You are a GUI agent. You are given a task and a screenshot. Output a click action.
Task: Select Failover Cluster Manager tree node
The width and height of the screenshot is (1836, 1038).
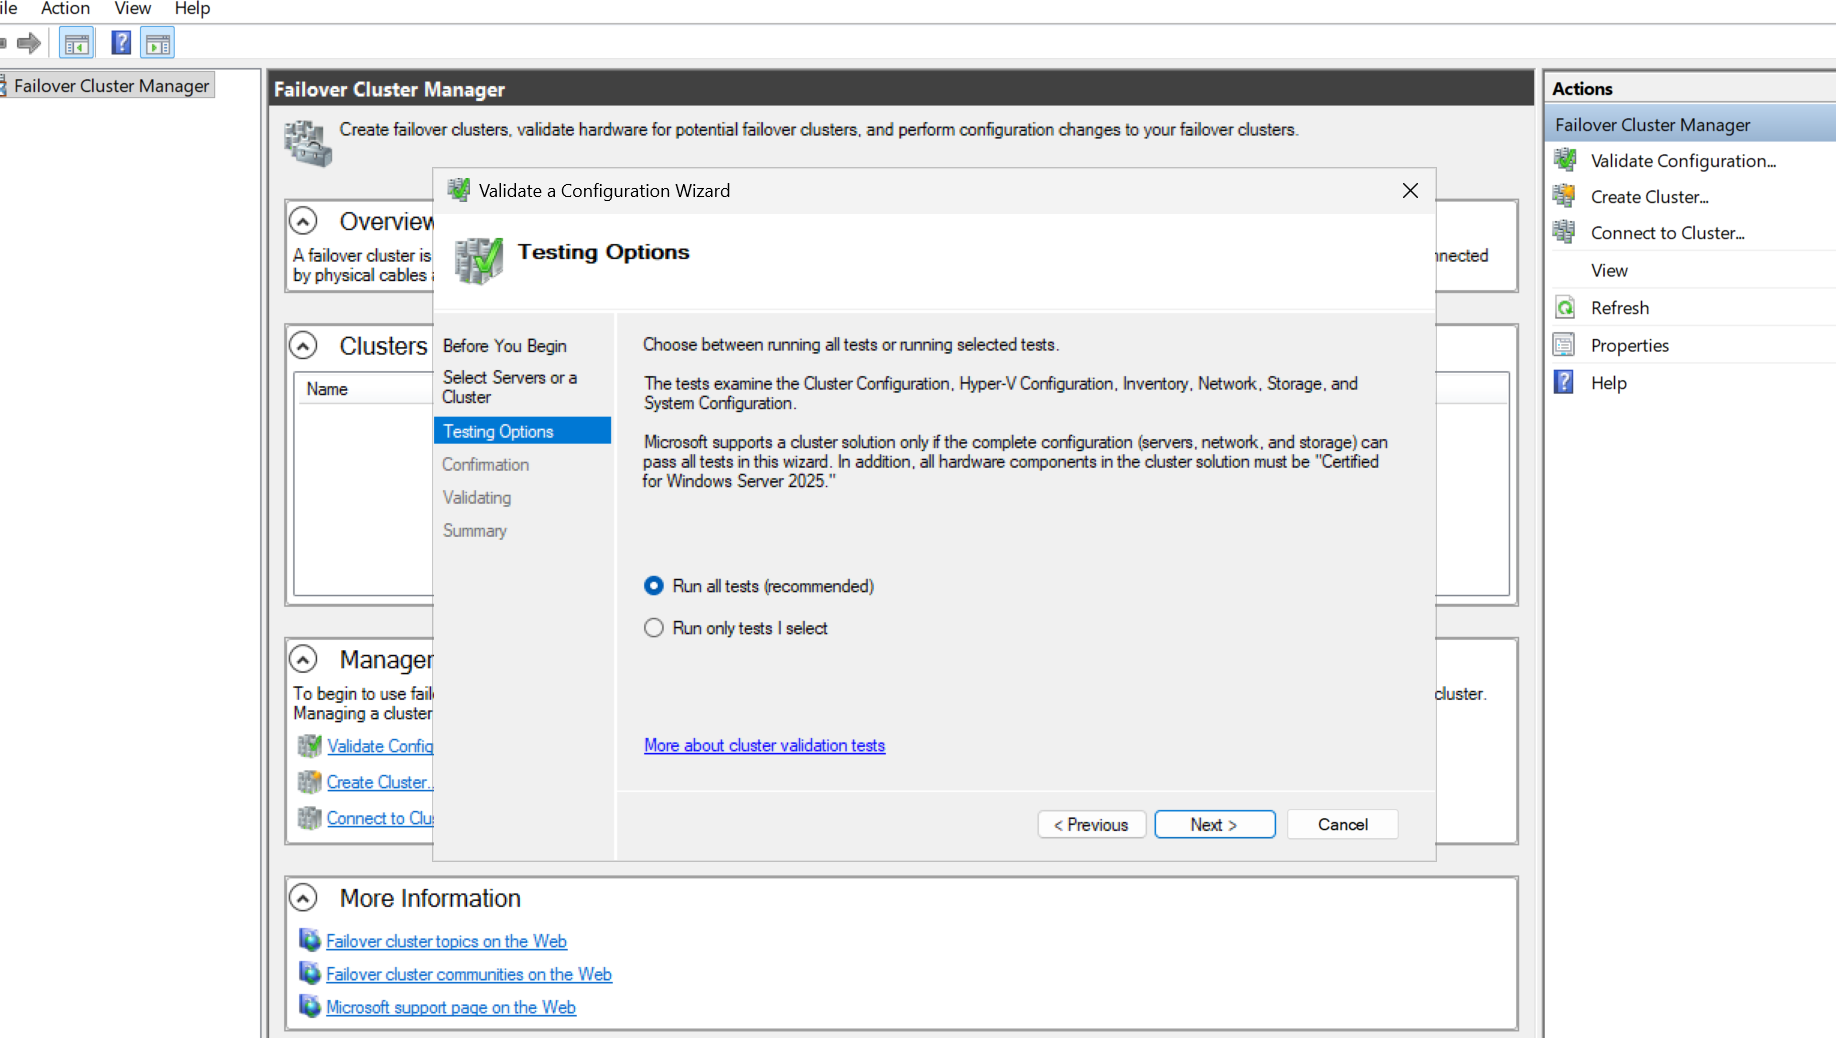111,85
